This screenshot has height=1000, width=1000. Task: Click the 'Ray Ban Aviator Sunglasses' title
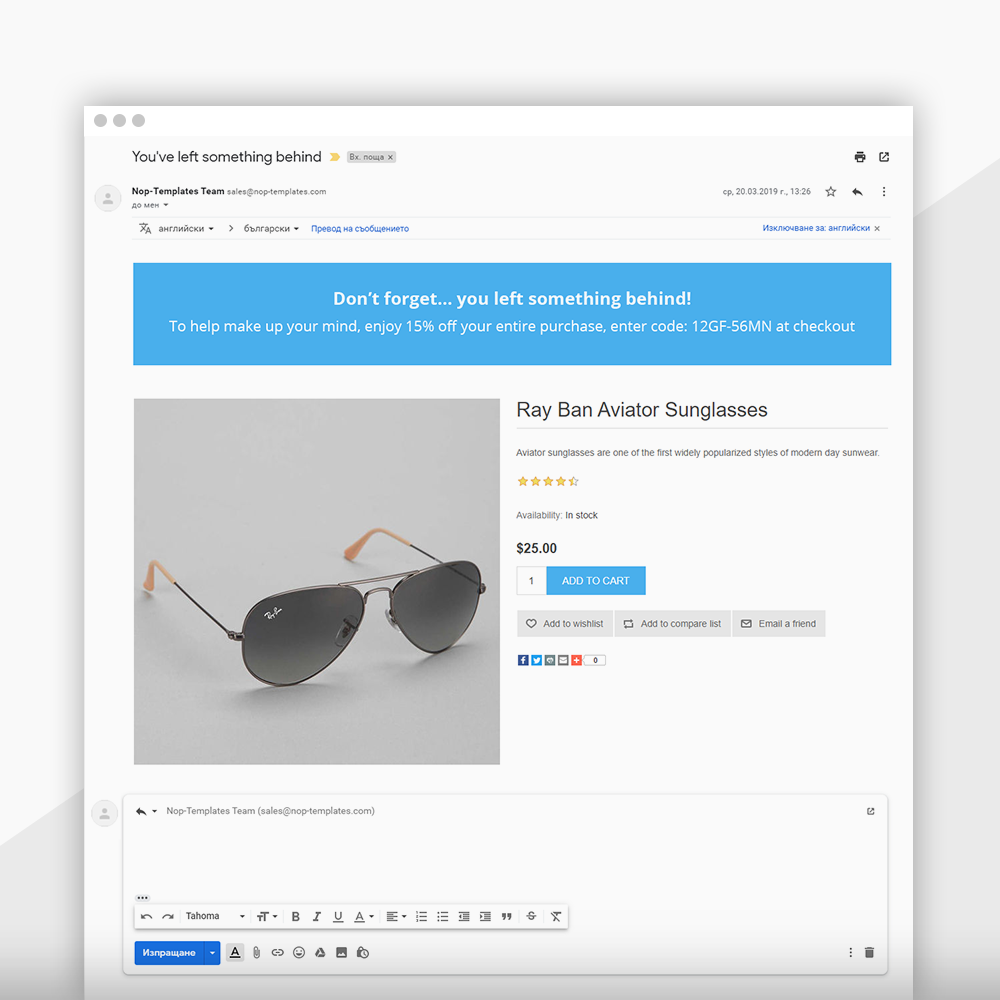(642, 409)
